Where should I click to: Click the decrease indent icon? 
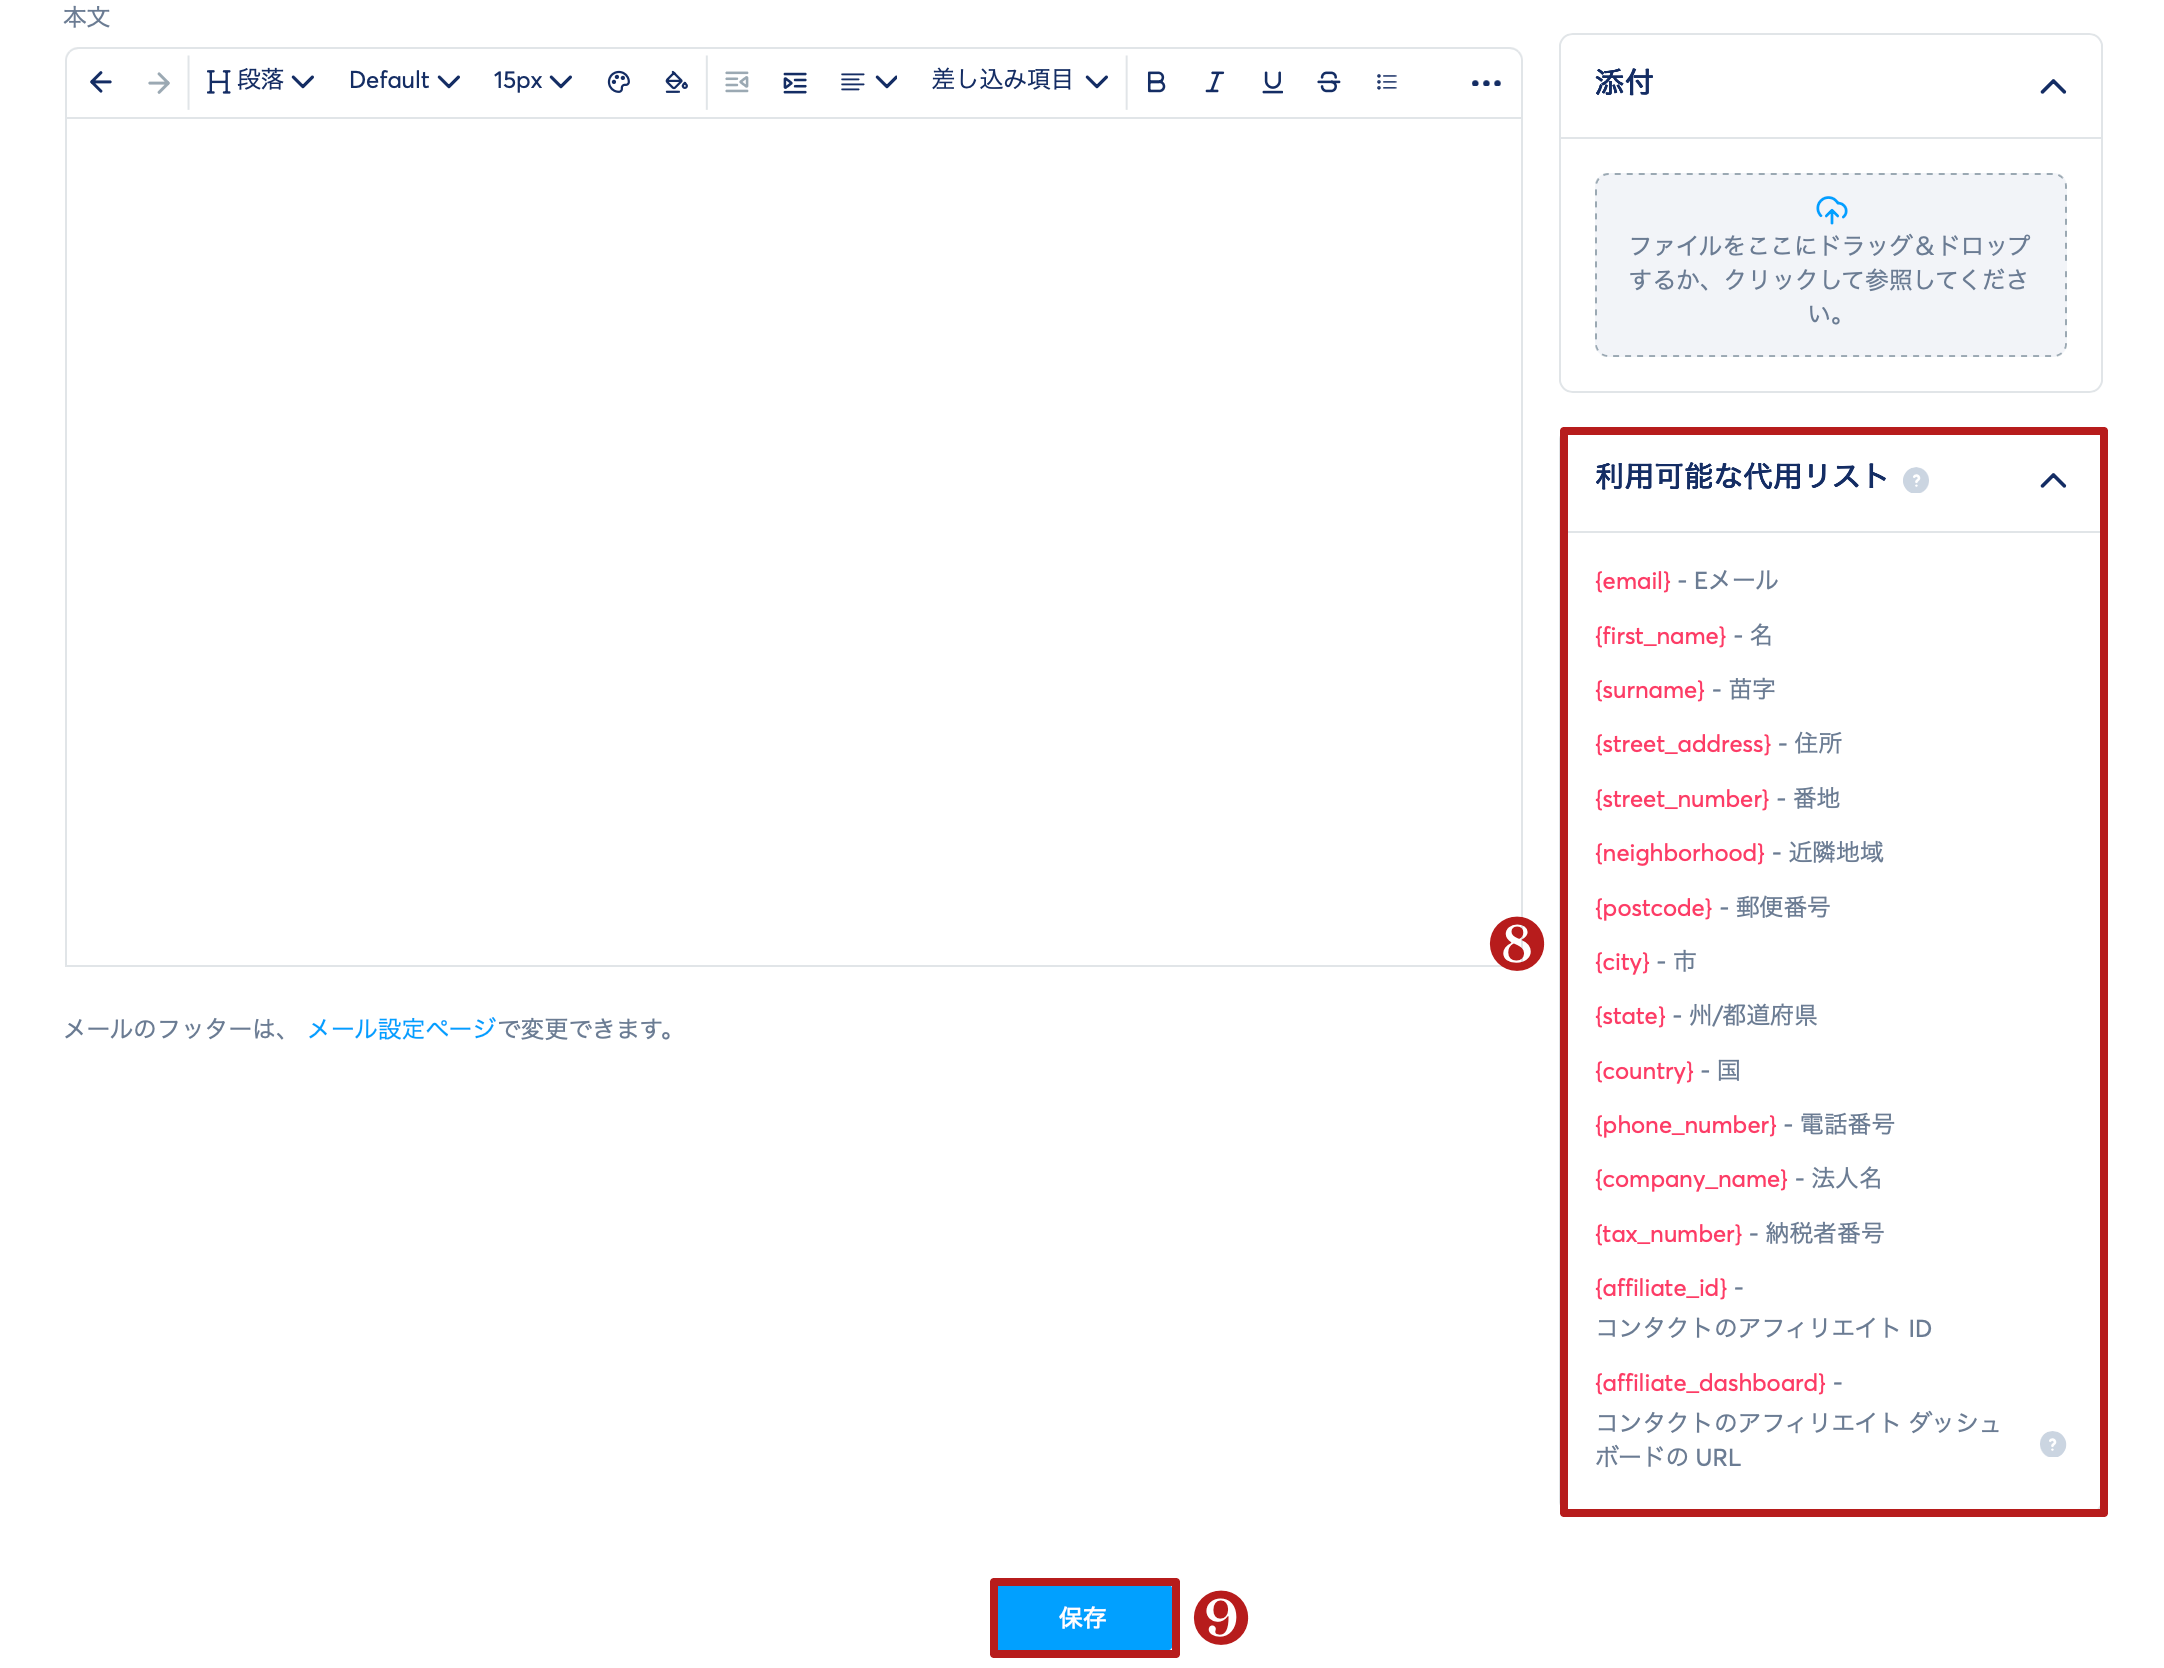click(x=737, y=82)
